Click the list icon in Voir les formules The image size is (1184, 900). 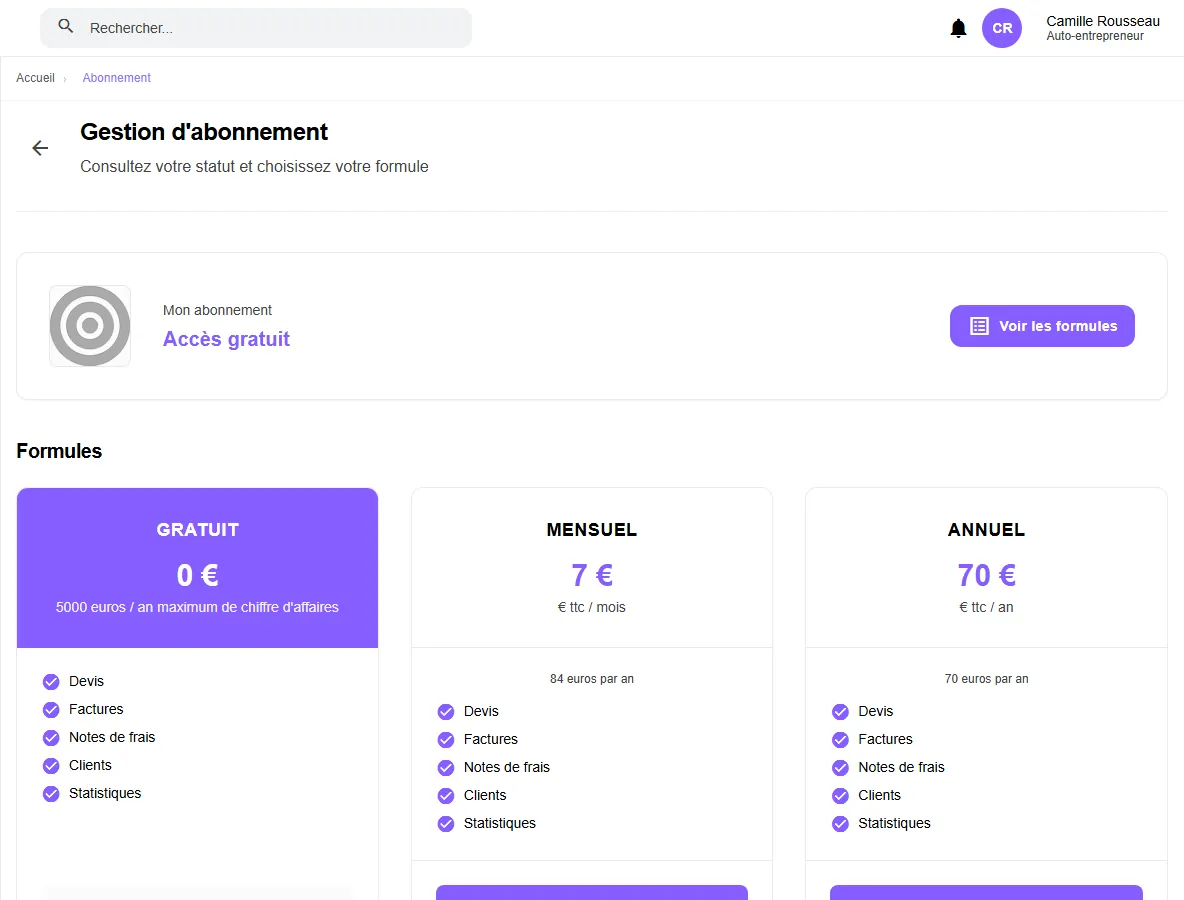point(979,326)
